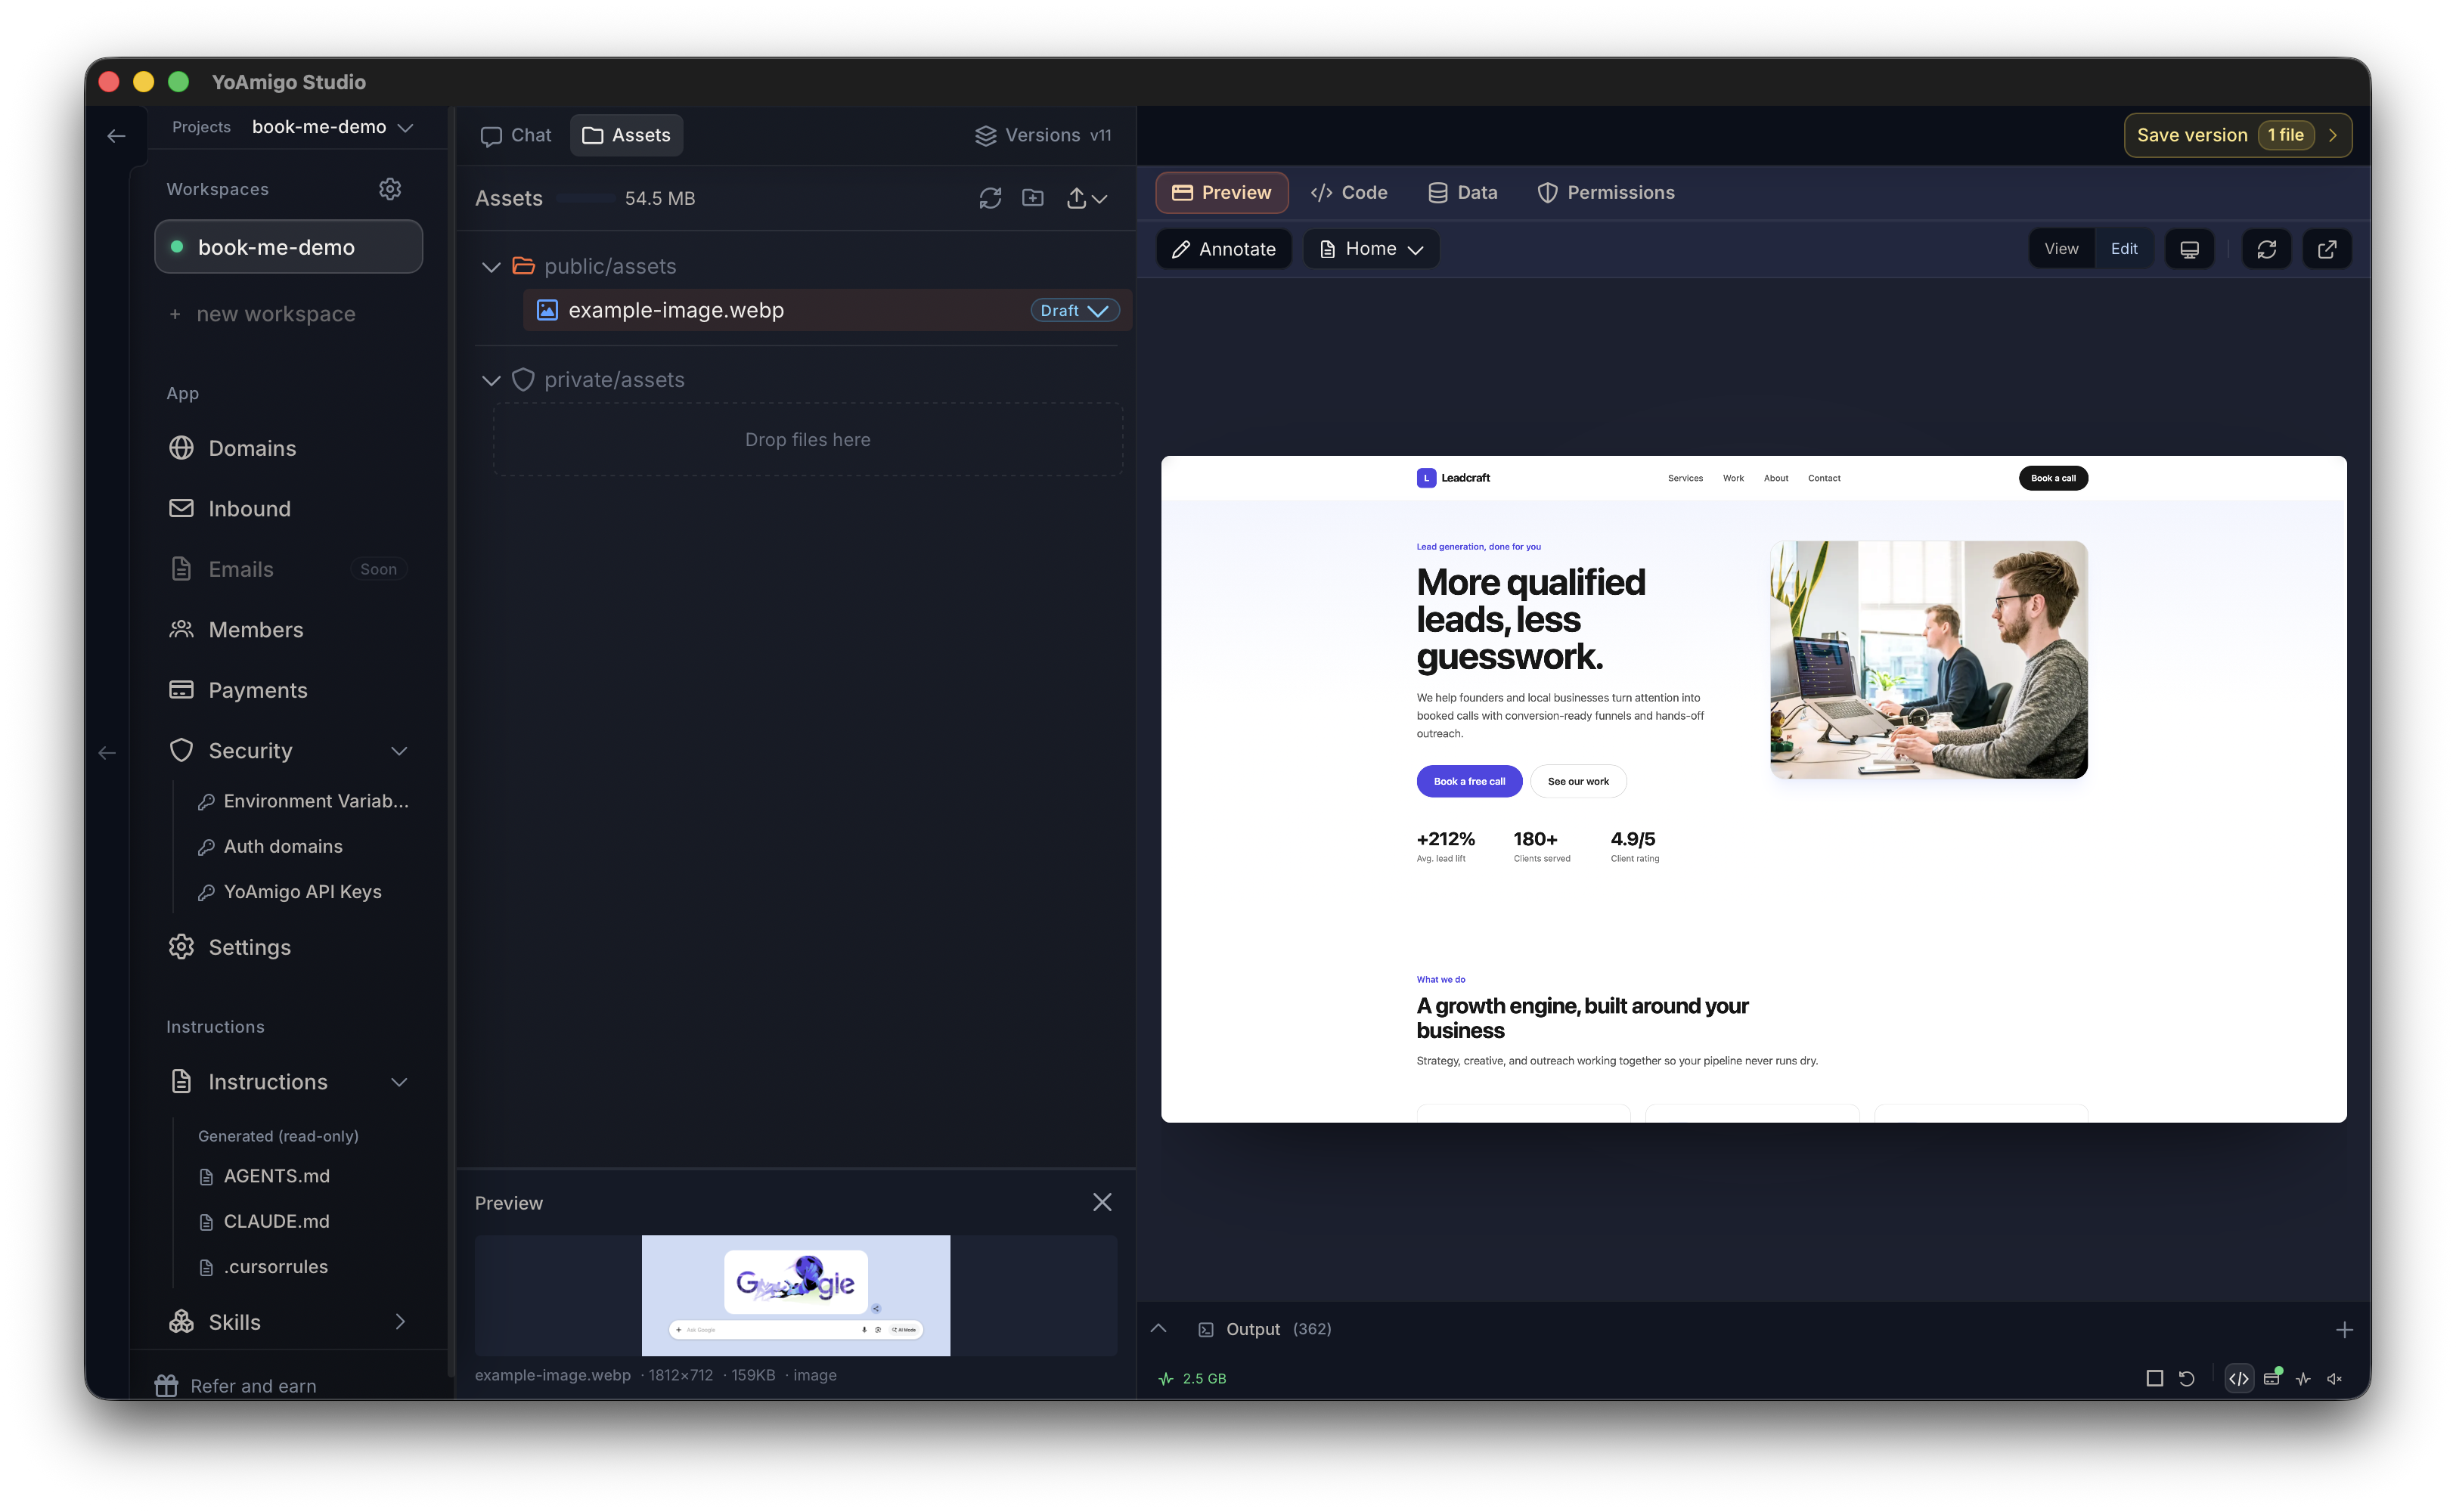Switch to the Assets tab

tap(627, 135)
